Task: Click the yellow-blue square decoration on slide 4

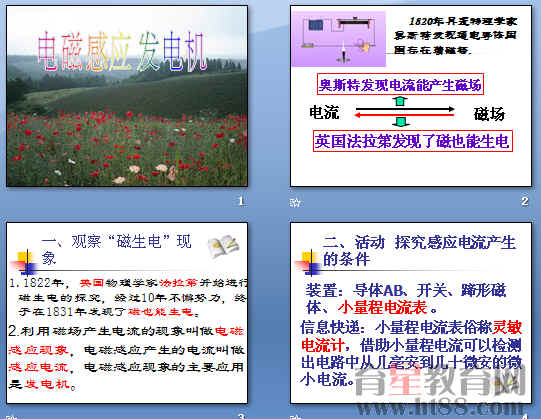Action: (x=310, y=263)
